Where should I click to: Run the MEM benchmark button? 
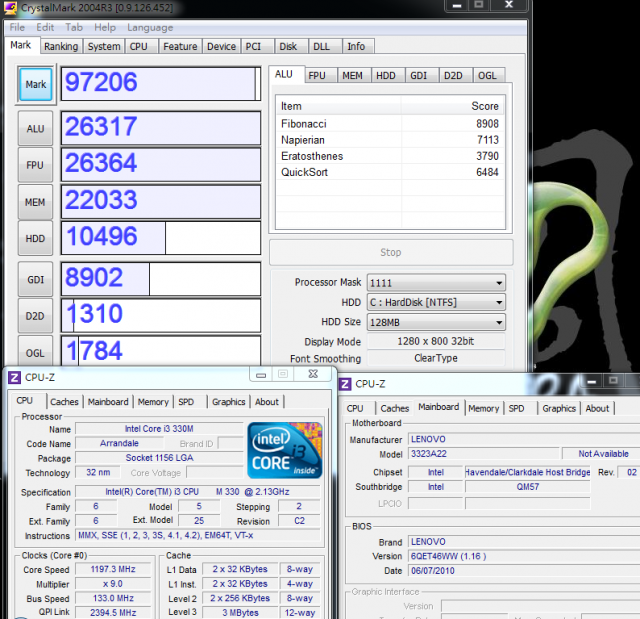[36, 202]
